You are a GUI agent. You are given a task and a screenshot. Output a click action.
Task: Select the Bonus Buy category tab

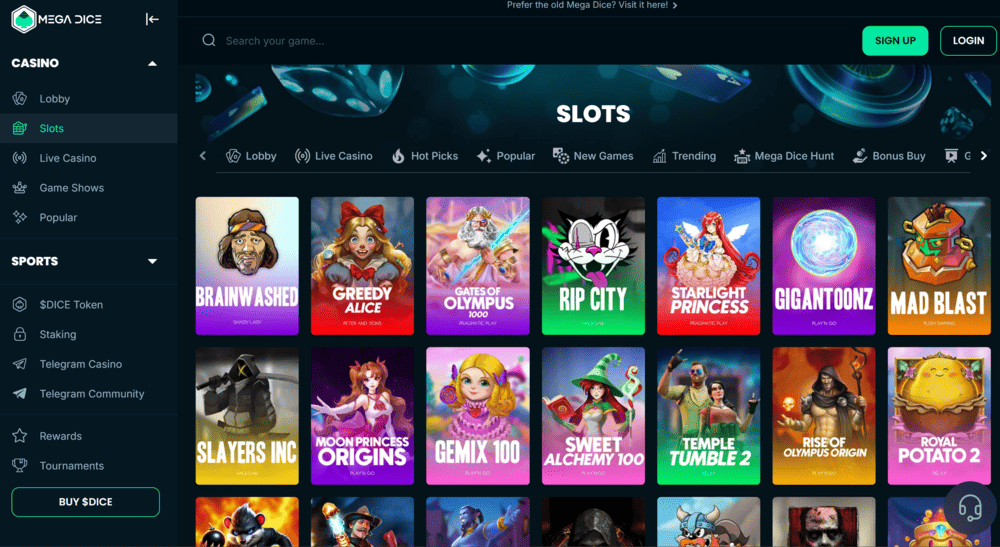coord(889,156)
